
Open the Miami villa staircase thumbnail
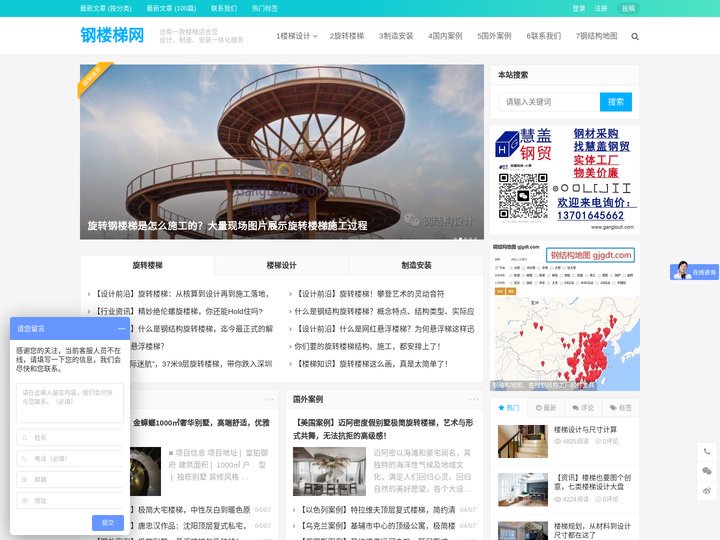point(329,471)
